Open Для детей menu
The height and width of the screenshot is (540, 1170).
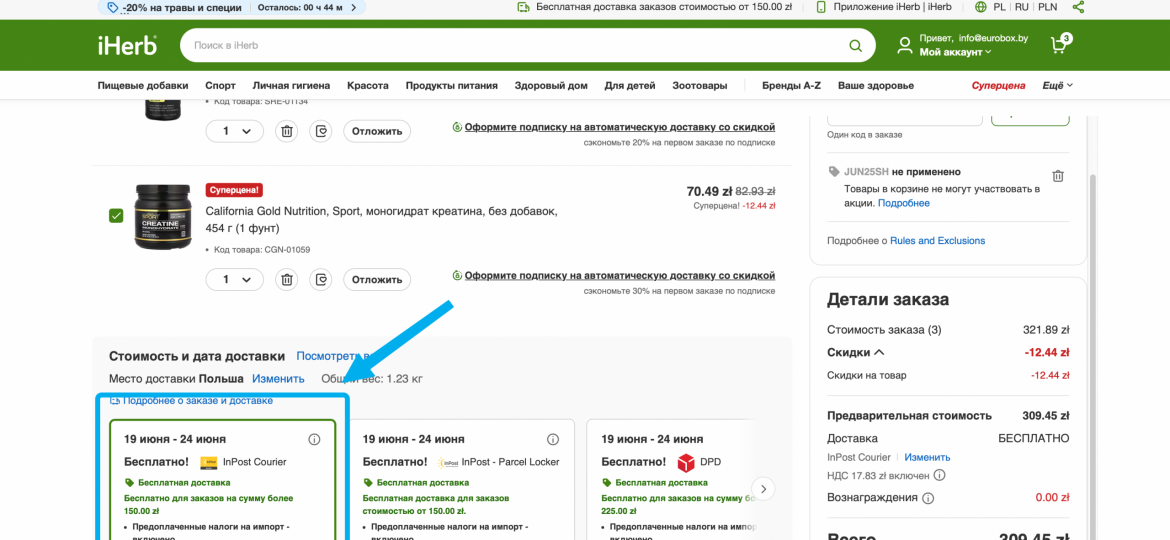click(x=630, y=86)
